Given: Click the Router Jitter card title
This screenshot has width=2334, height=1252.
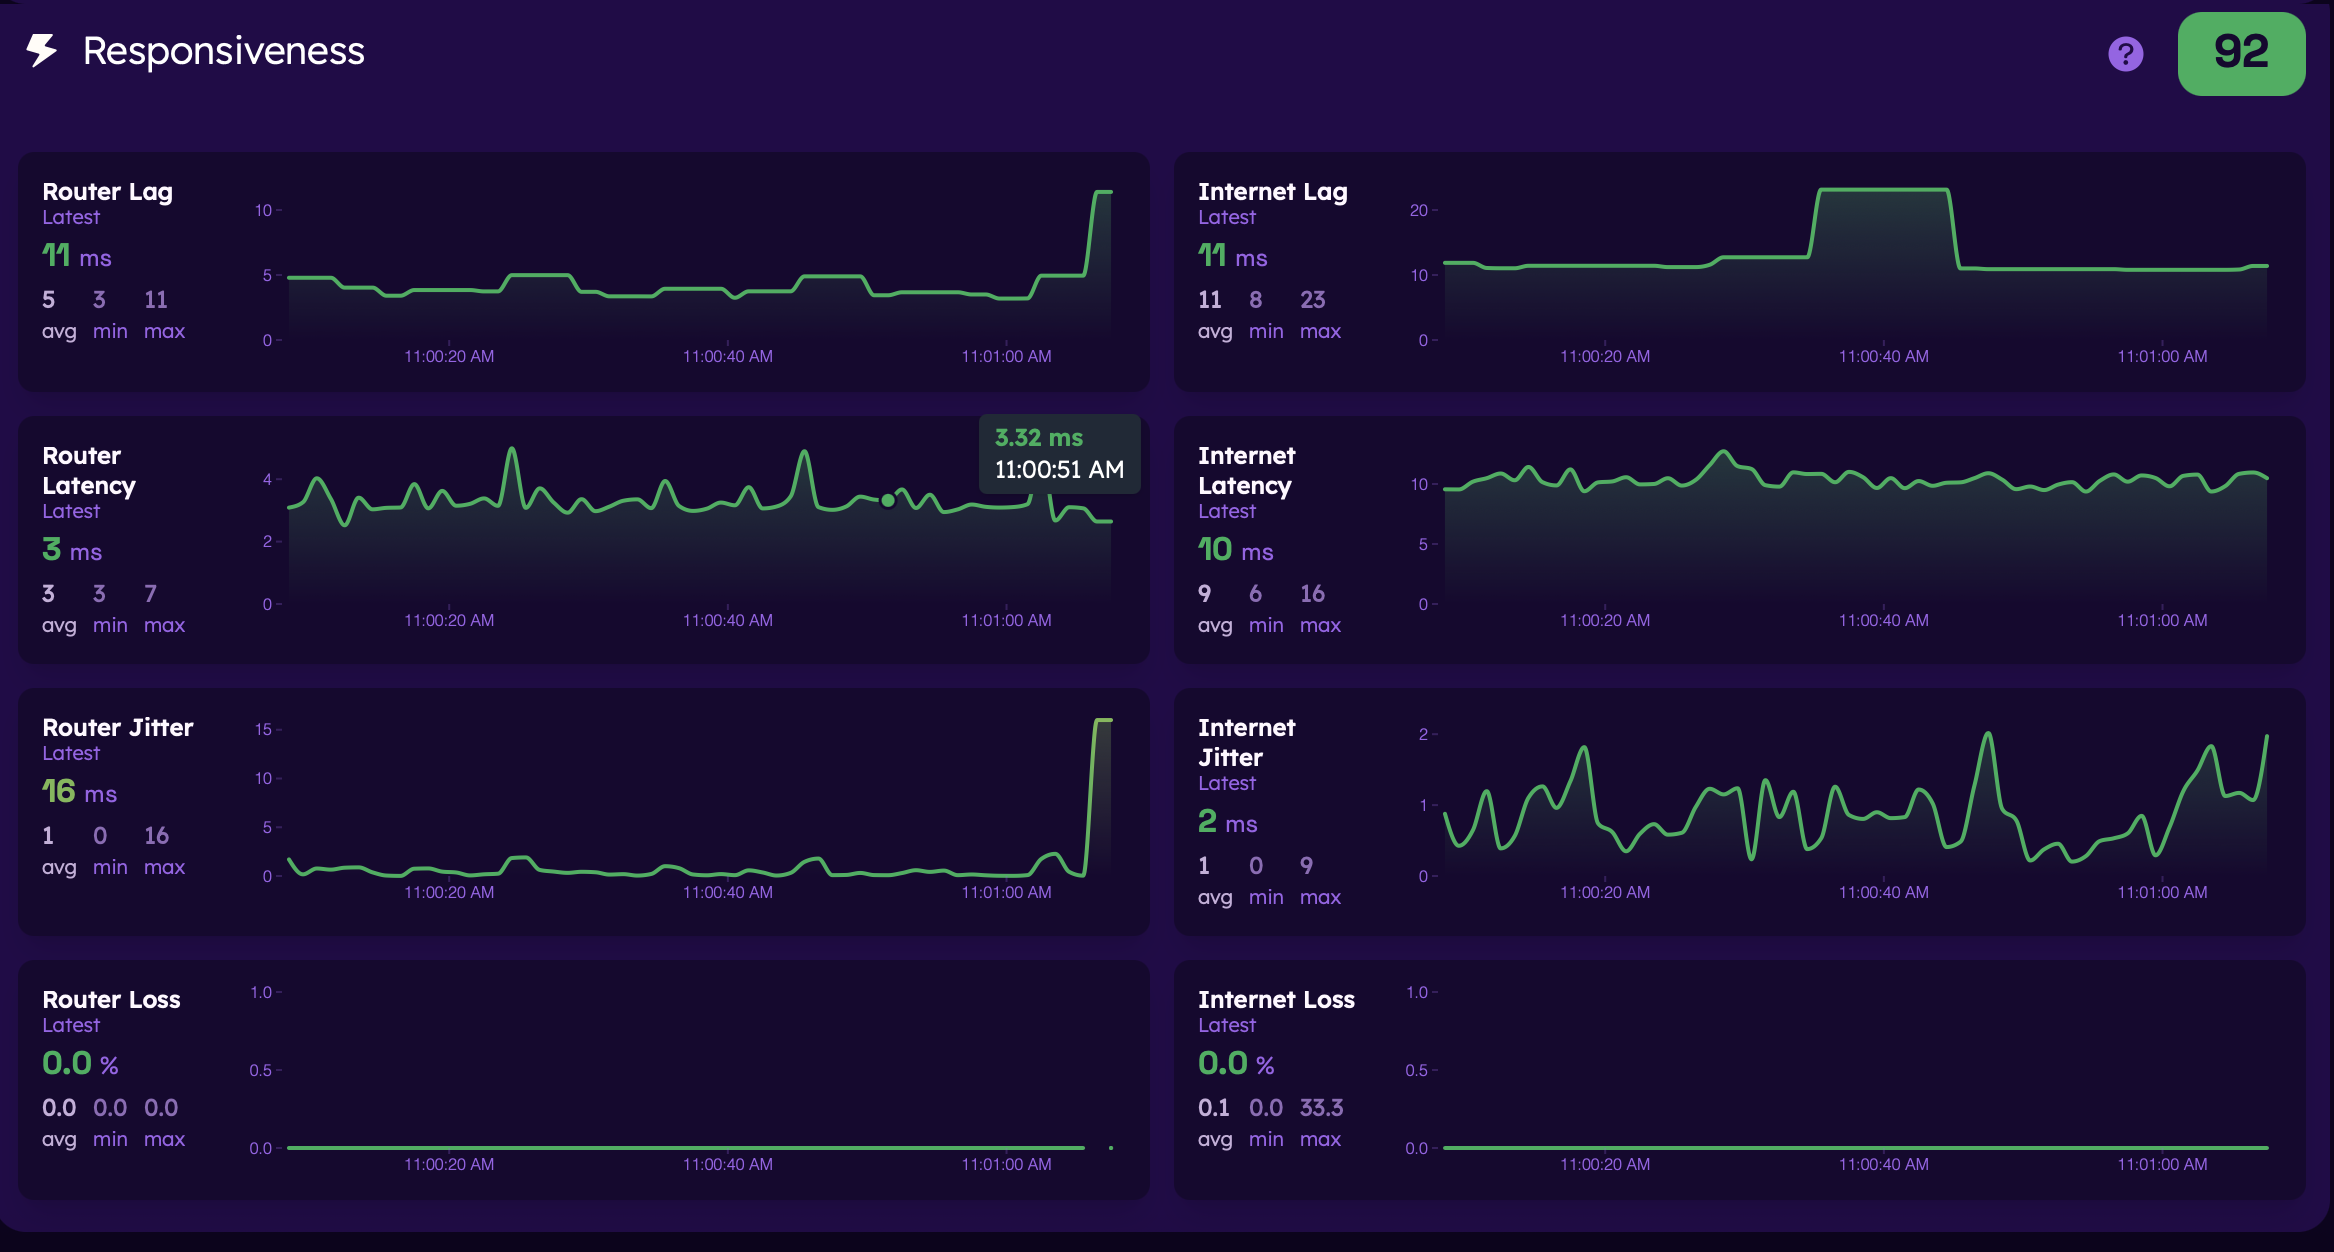Looking at the screenshot, I should pyautogui.click(x=117, y=727).
